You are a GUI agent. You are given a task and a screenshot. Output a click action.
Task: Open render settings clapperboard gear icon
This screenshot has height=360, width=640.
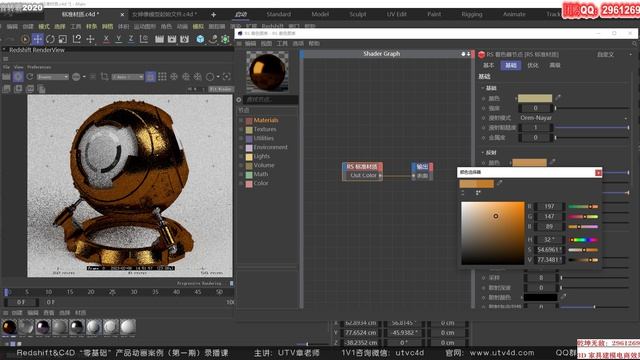[x=184, y=39]
